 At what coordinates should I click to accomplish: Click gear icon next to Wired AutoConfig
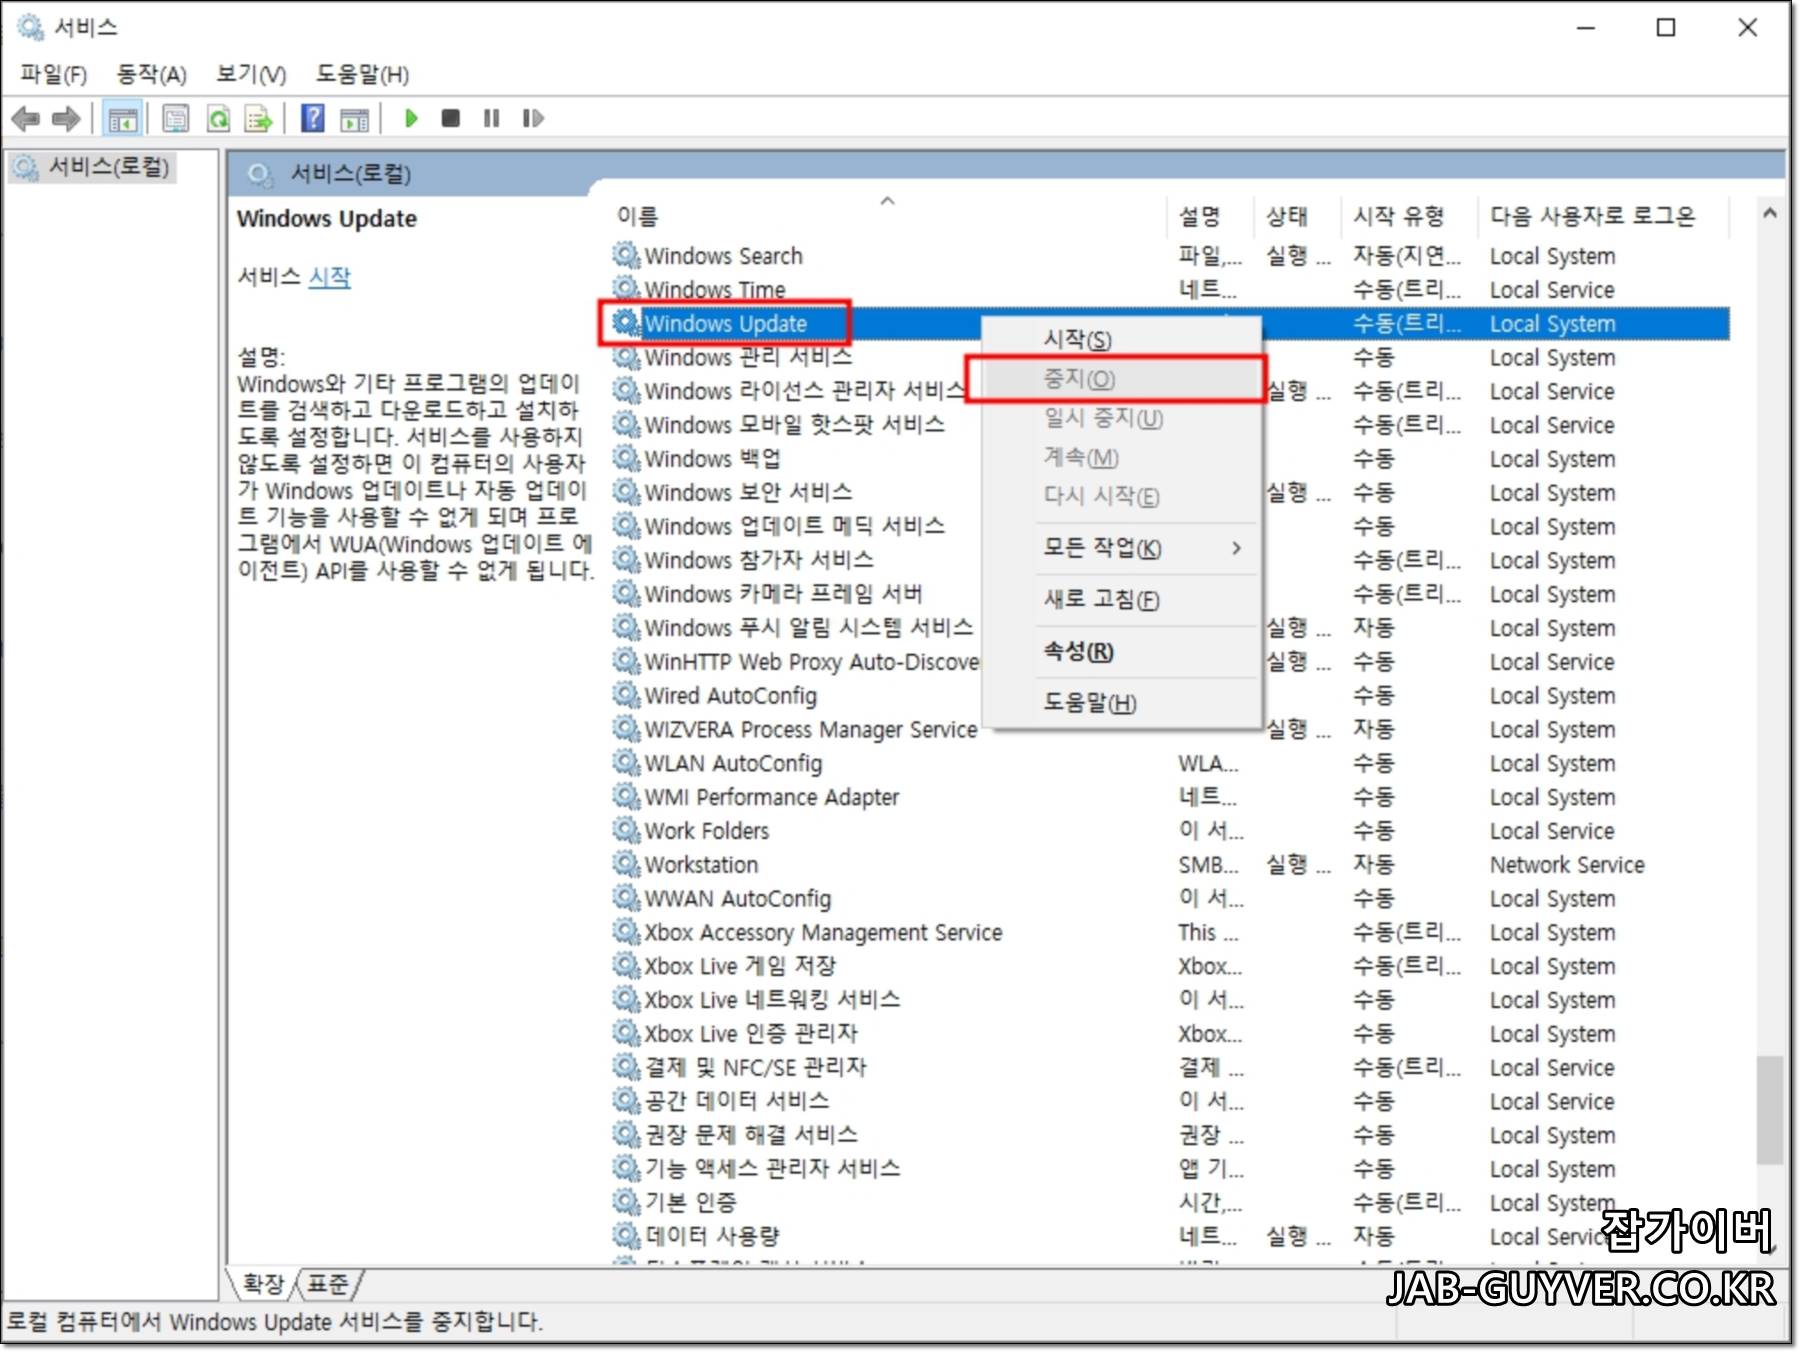(626, 695)
